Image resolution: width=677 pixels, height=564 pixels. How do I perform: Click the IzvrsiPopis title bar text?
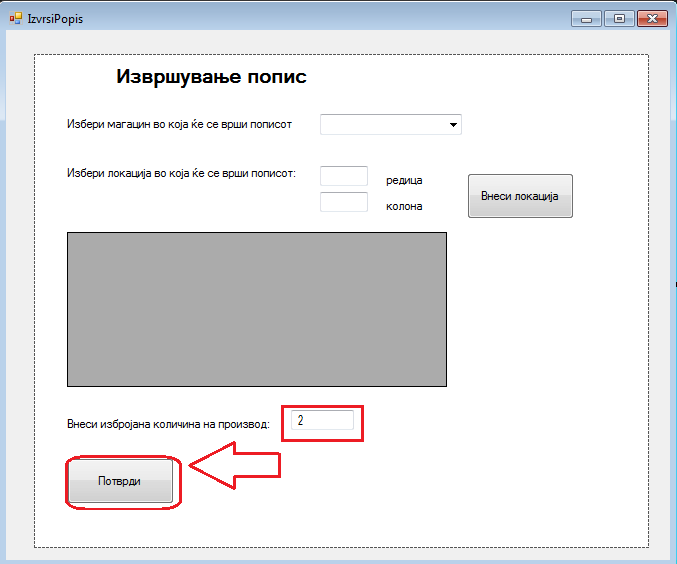56,19
